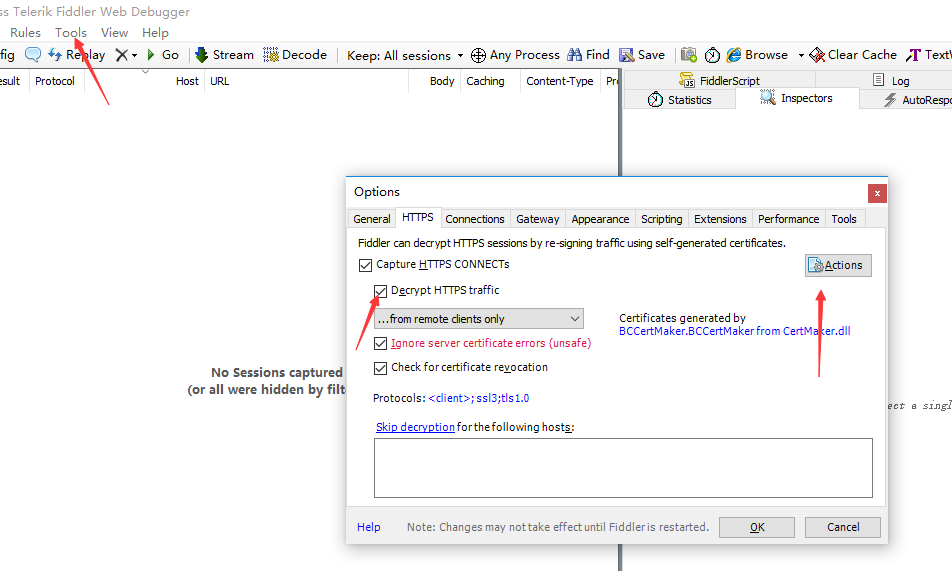Open the Performance tab in Options

[x=788, y=219]
